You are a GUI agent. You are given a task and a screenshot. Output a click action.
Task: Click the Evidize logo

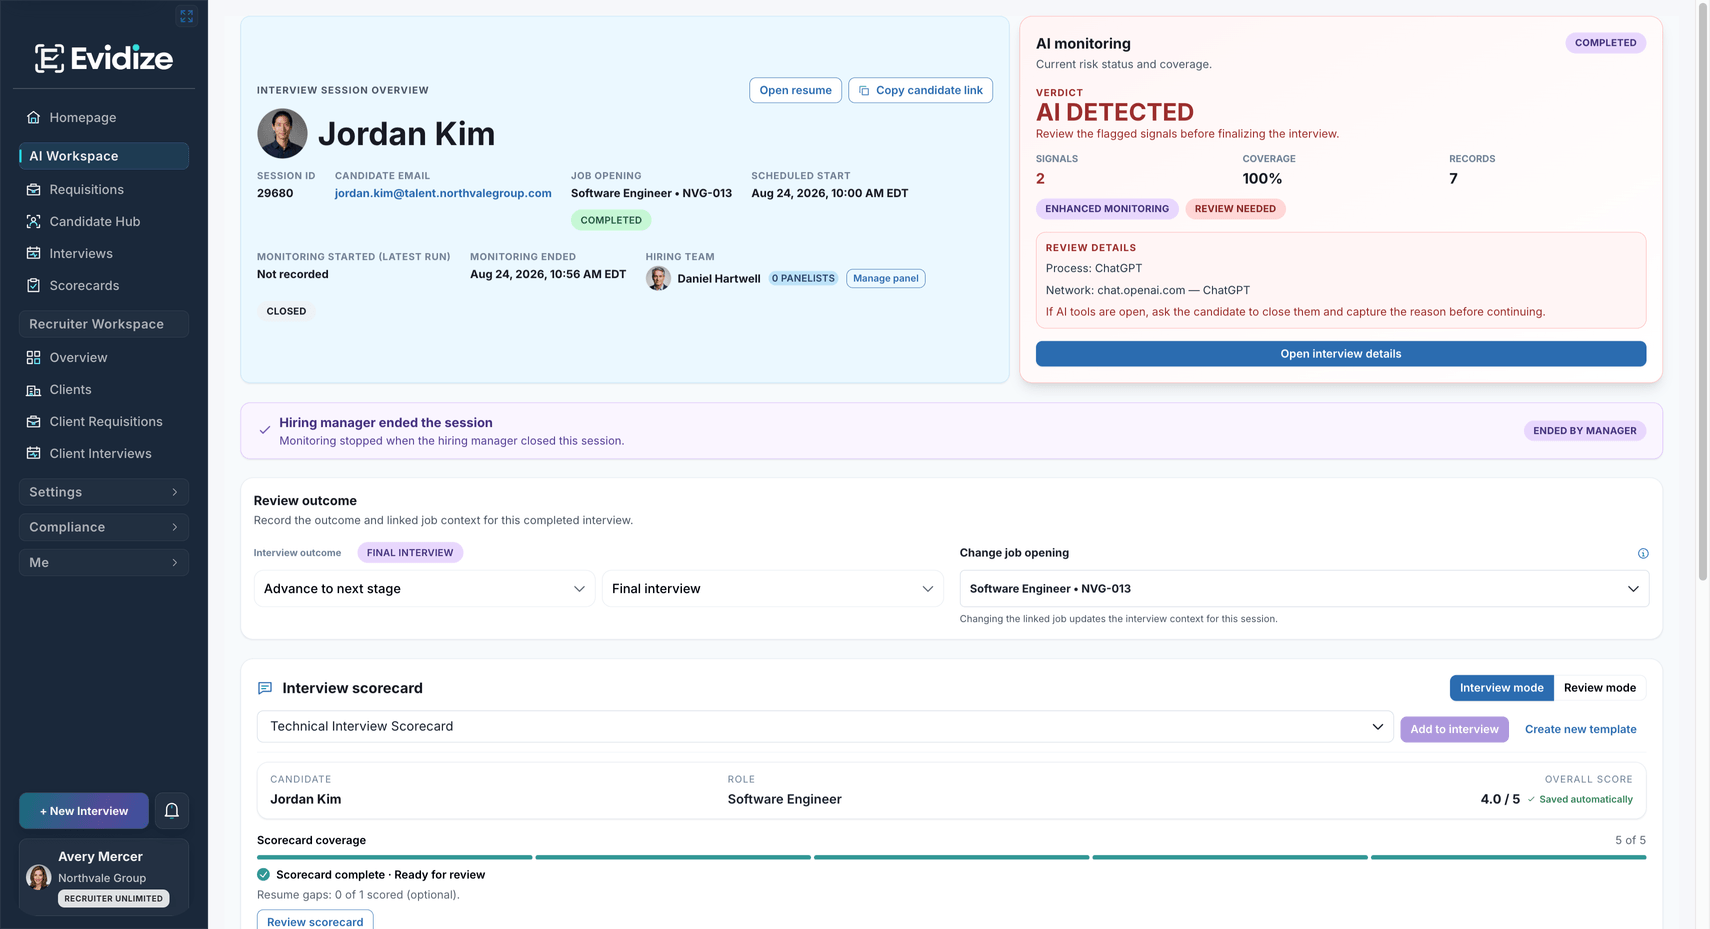pos(104,58)
